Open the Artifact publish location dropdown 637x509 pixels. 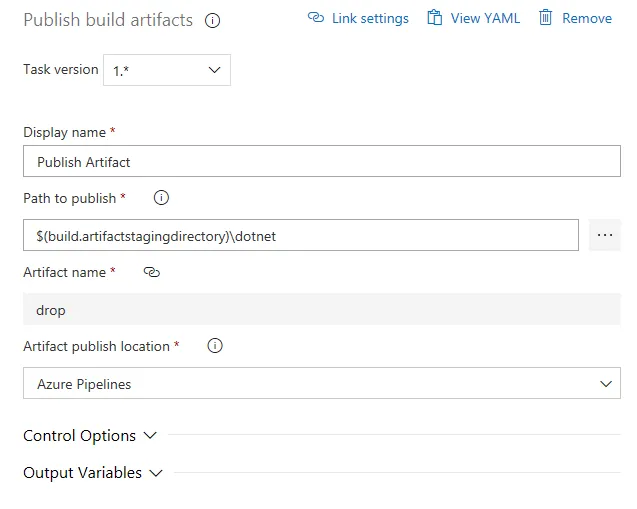coord(321,383)
